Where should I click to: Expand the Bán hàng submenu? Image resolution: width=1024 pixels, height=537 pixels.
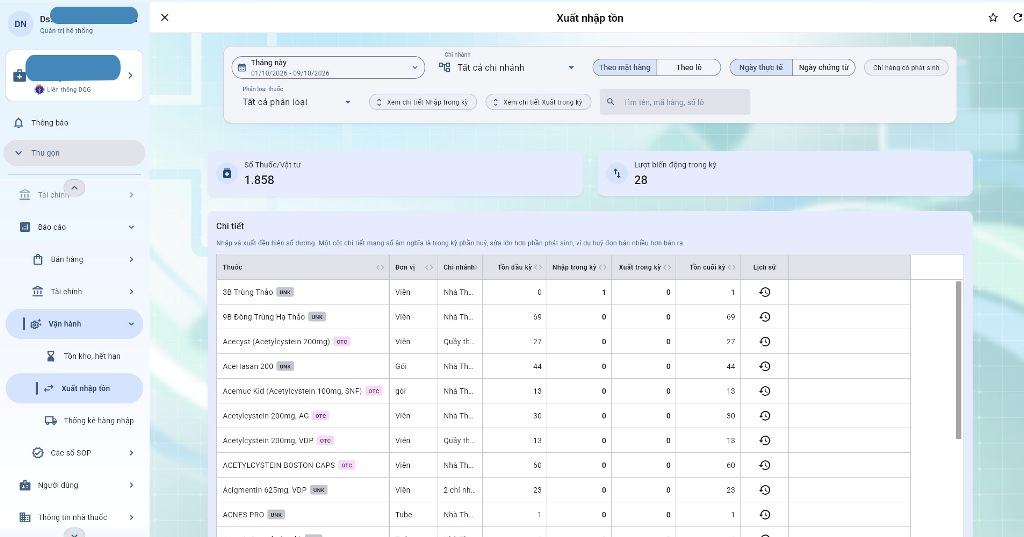click(131, 259)
